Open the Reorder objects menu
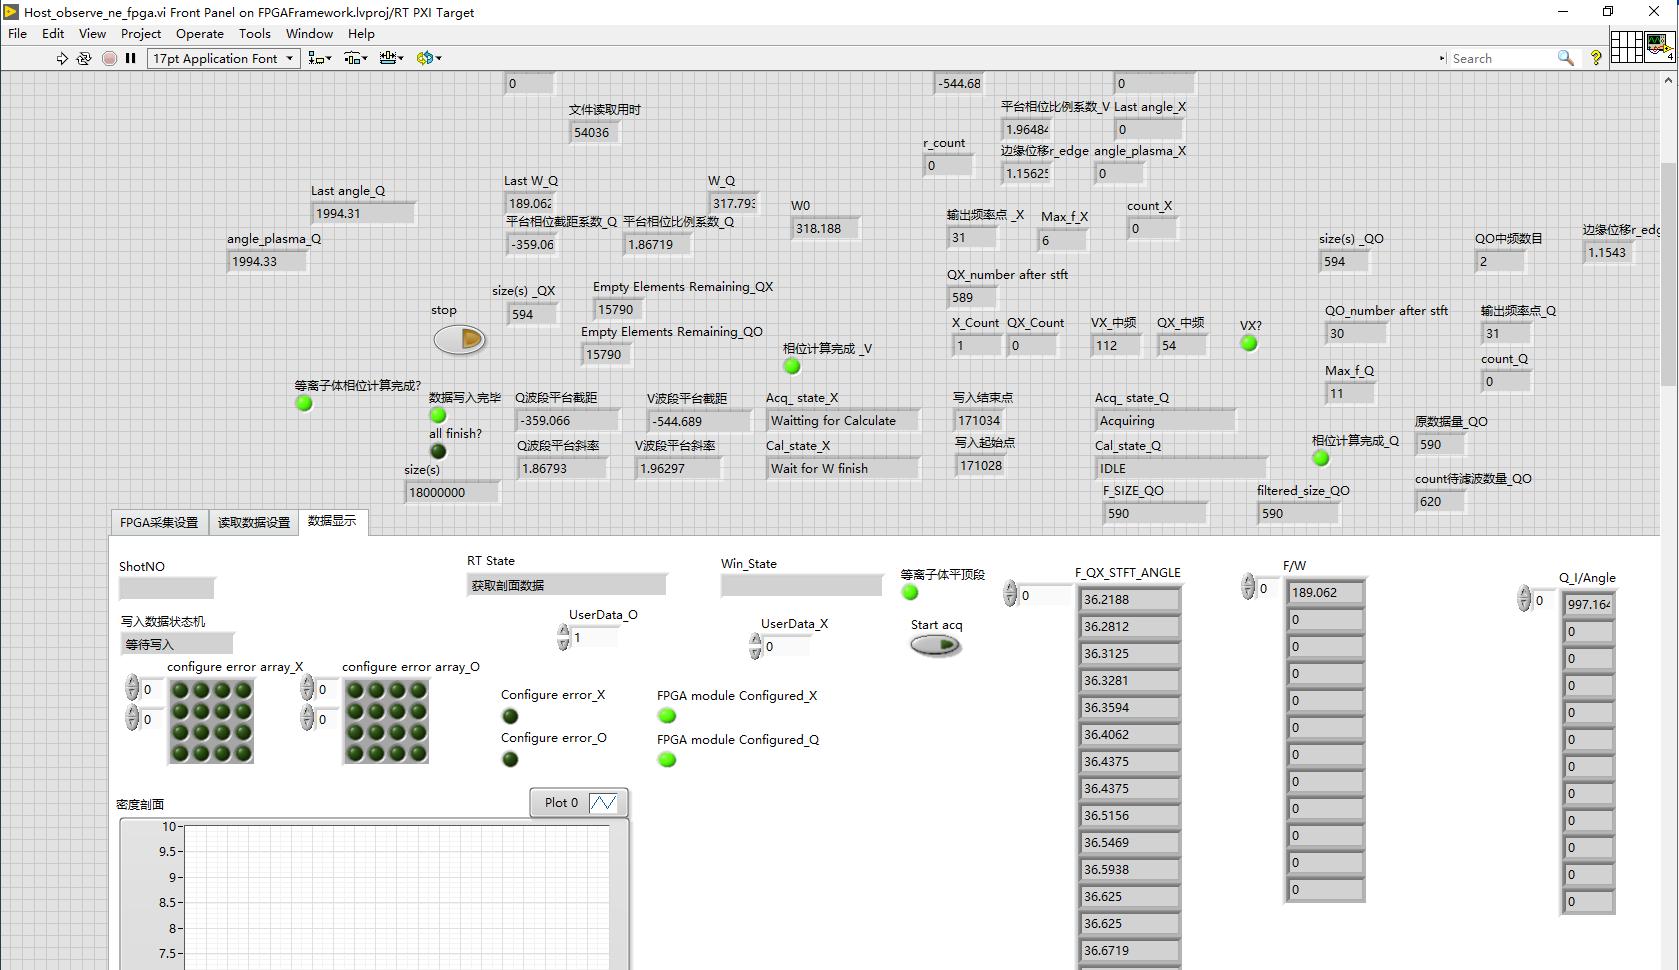 point(428,58)
